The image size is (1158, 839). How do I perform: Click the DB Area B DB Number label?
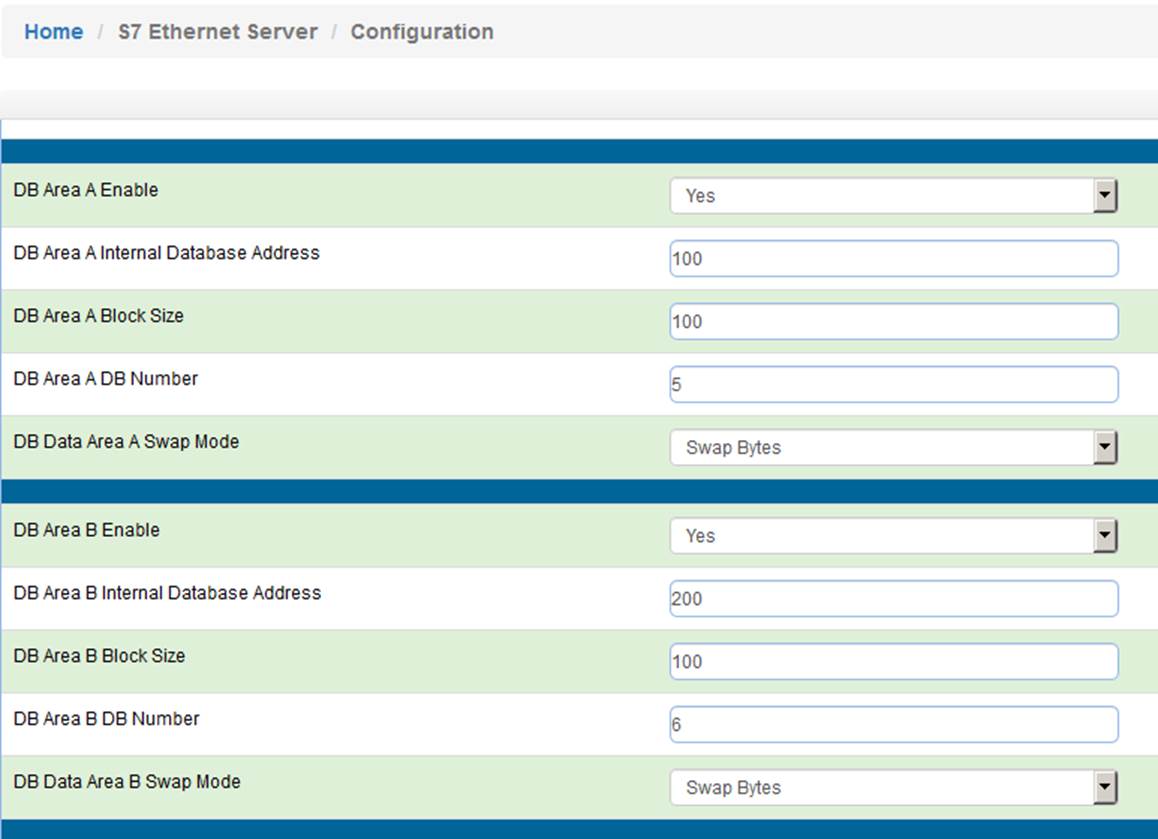[x=106, y=719]
